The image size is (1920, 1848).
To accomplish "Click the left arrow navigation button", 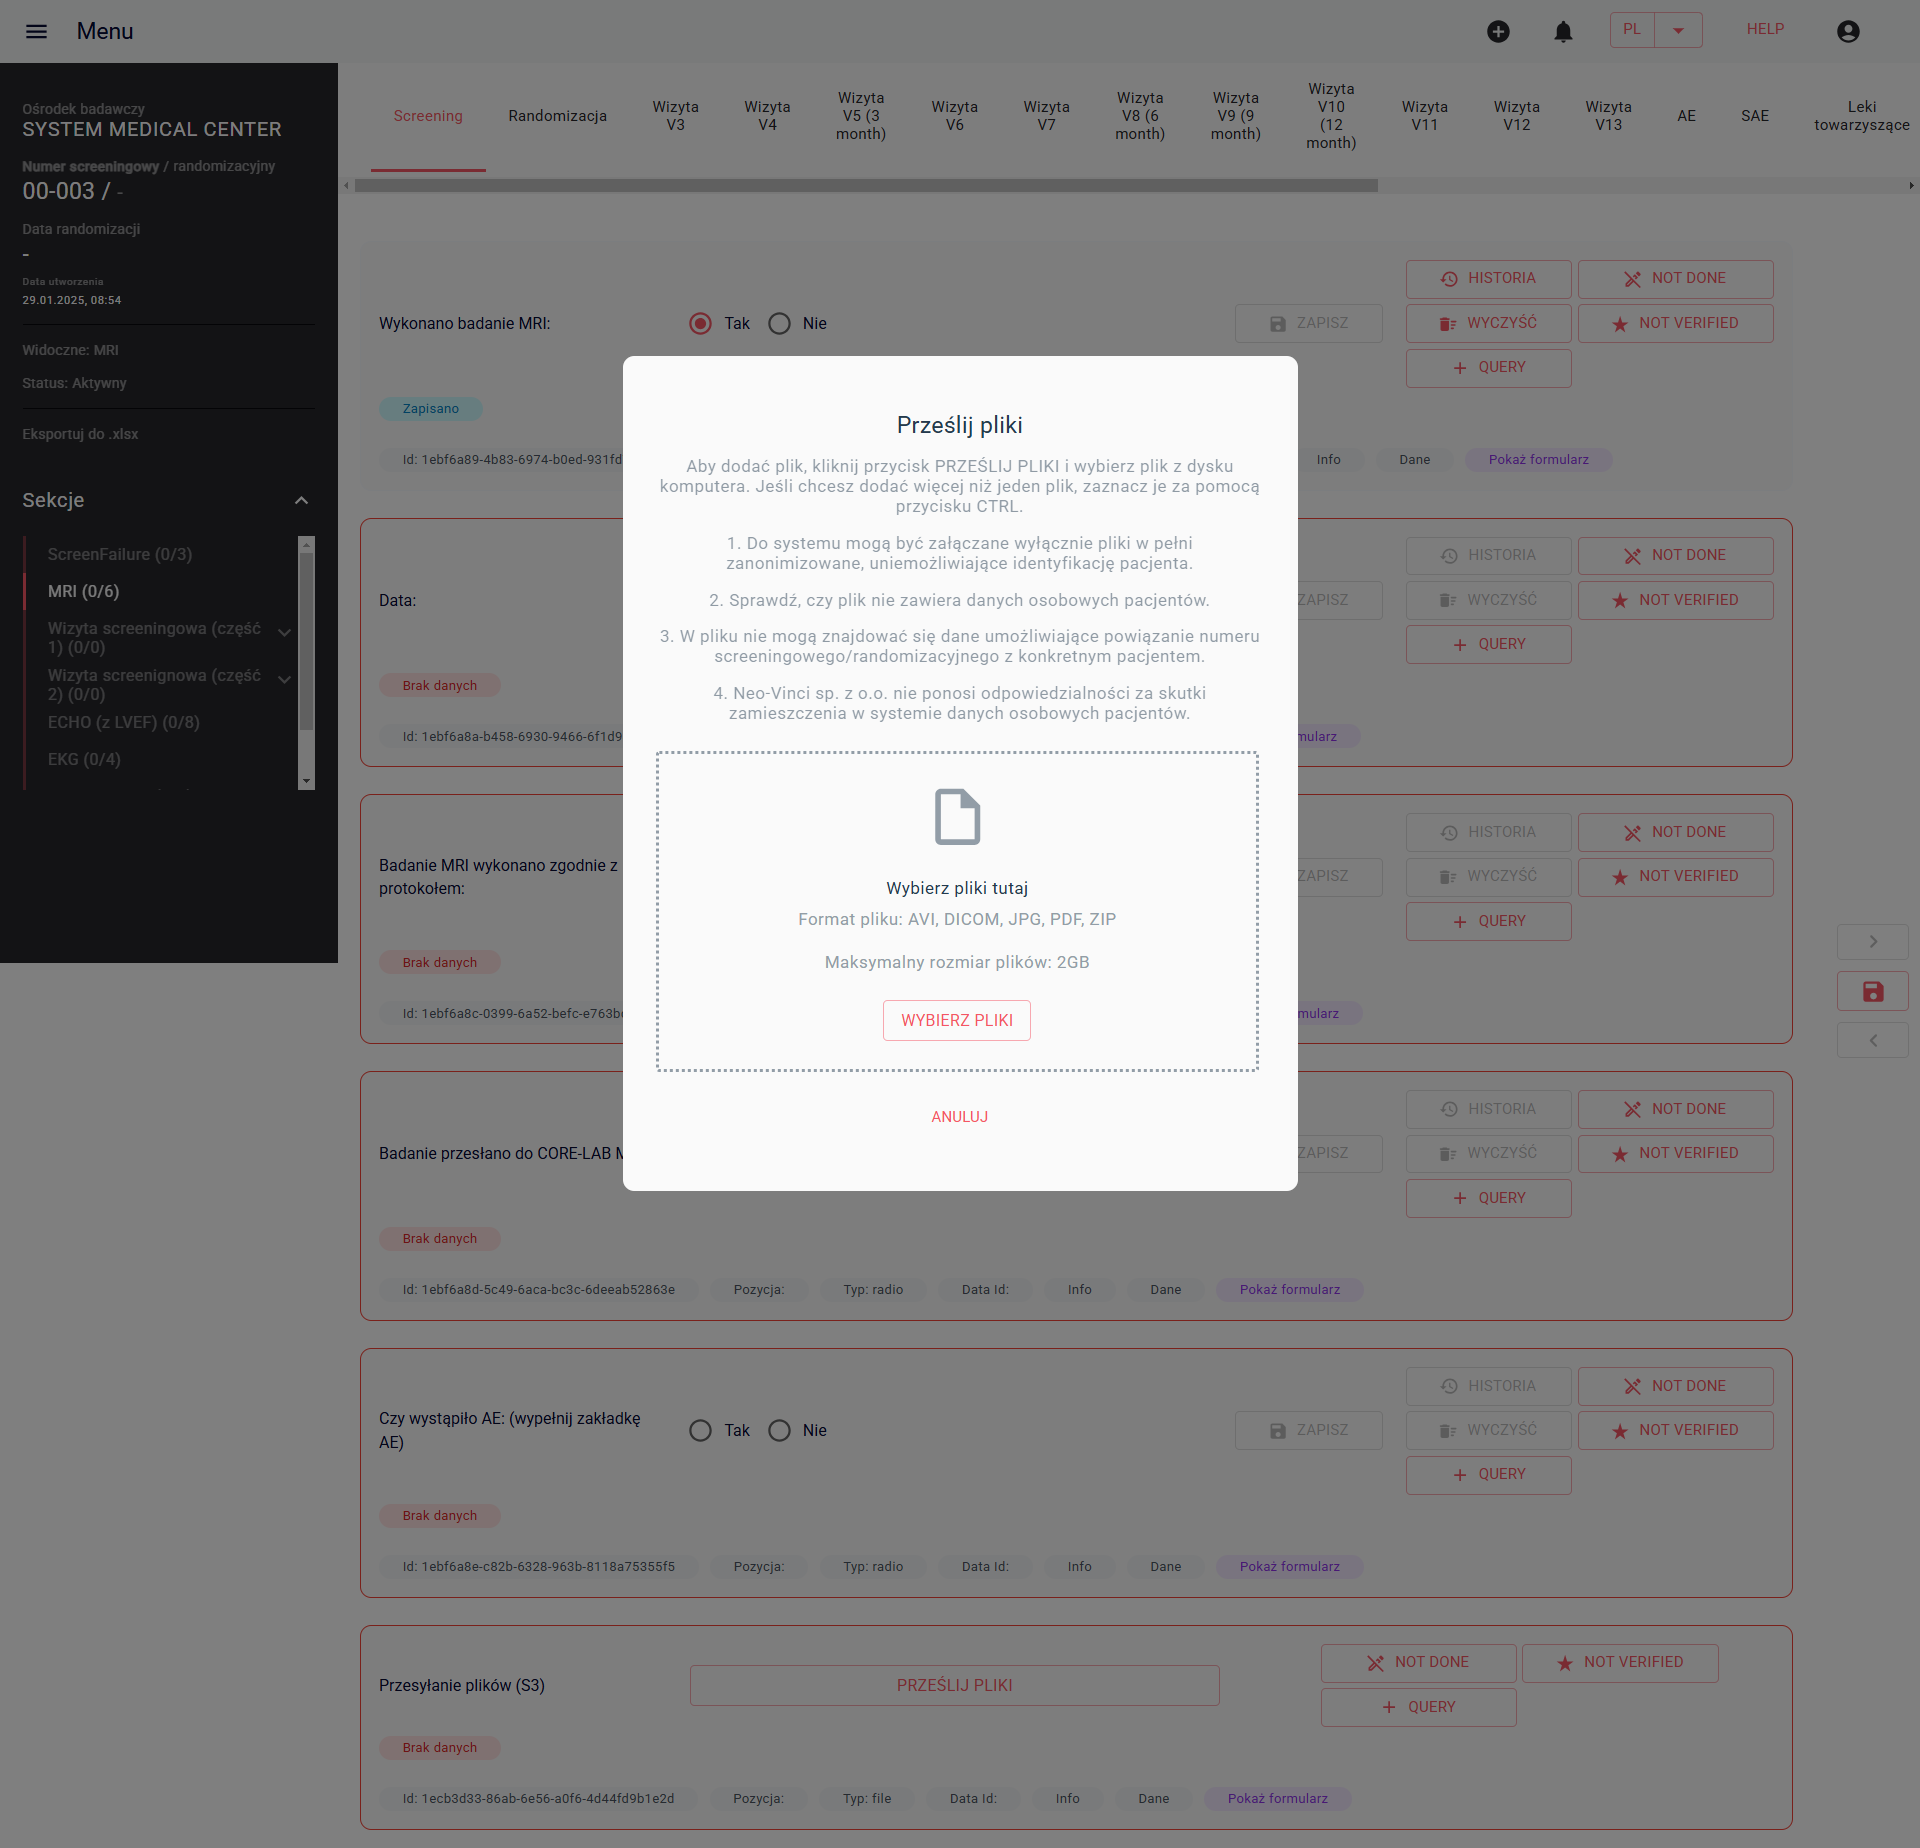I will coord(1872,1041).
